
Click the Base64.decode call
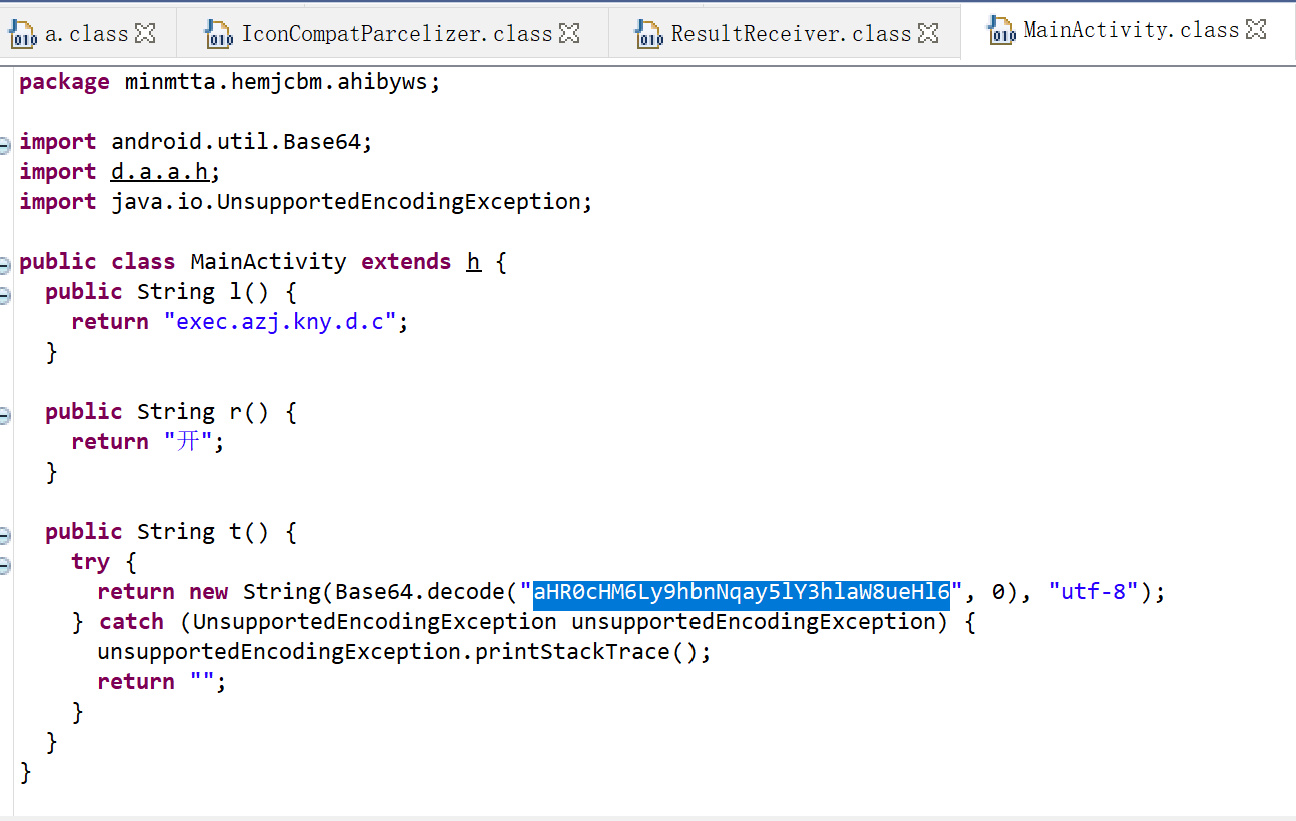pos(420,592)
